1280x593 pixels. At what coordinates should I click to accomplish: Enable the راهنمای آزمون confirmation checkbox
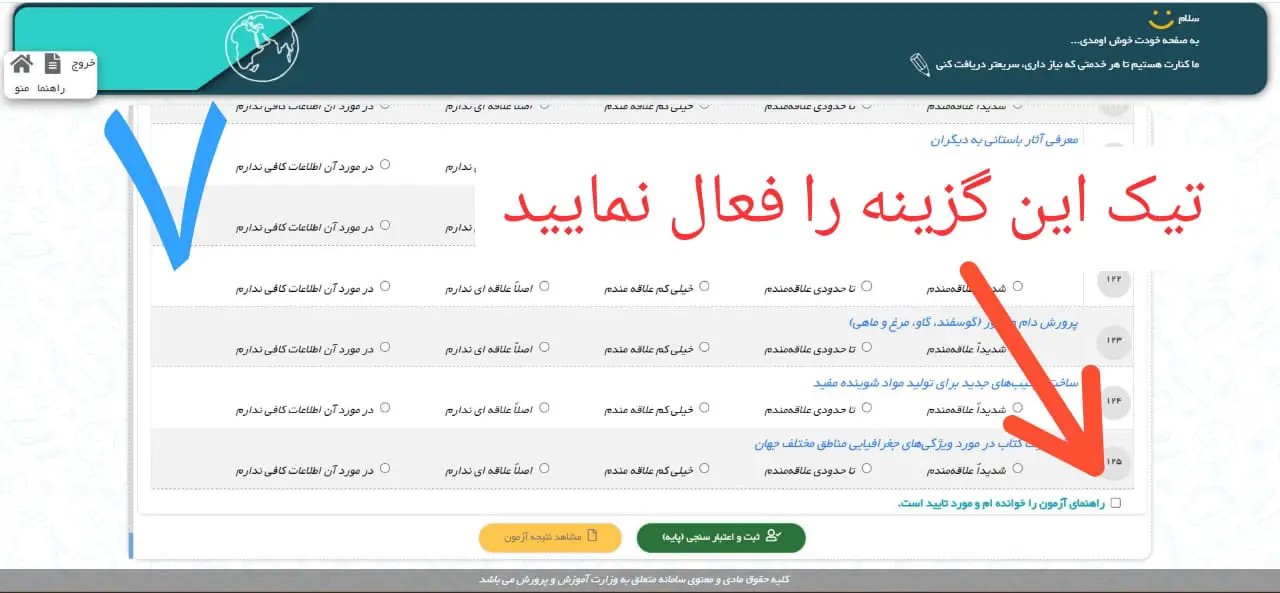1116,503
